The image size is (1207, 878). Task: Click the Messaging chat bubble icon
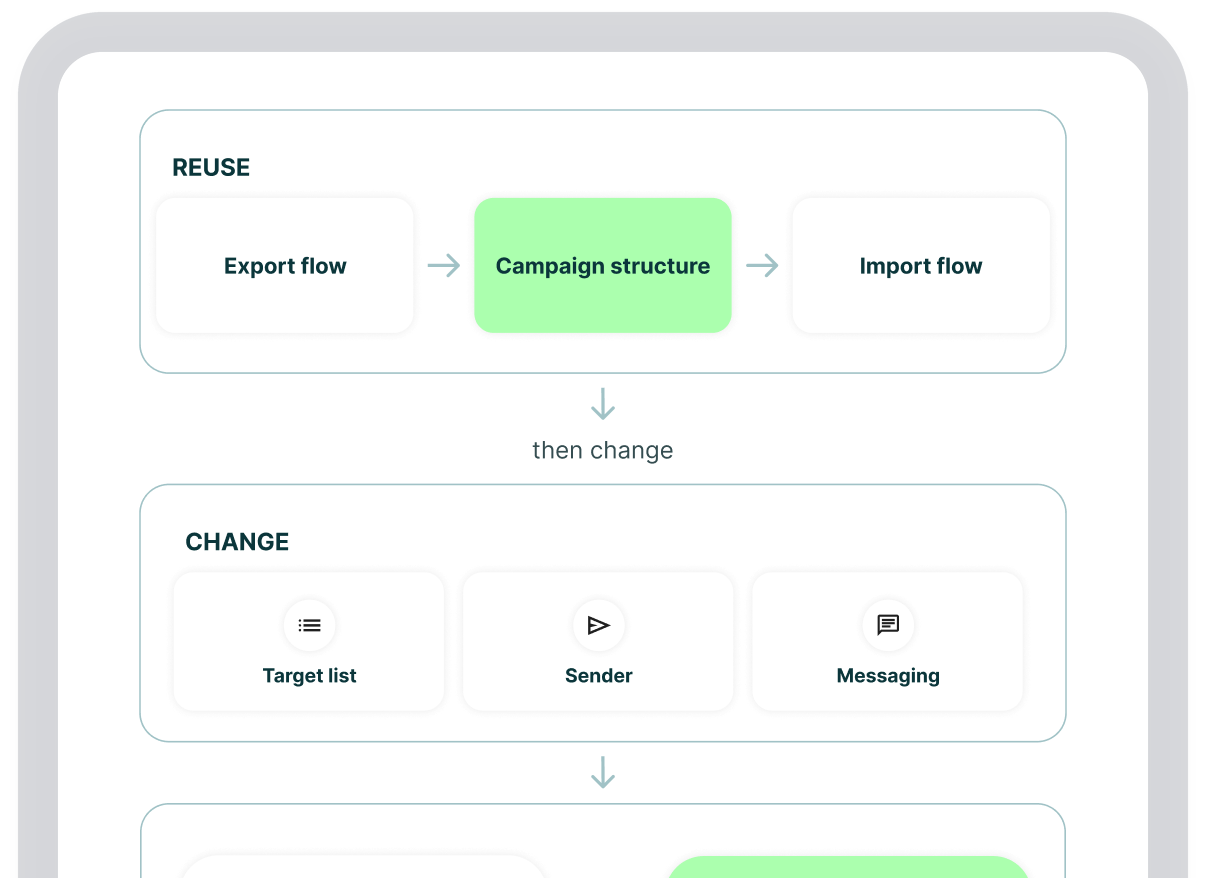tap(888, 625)
